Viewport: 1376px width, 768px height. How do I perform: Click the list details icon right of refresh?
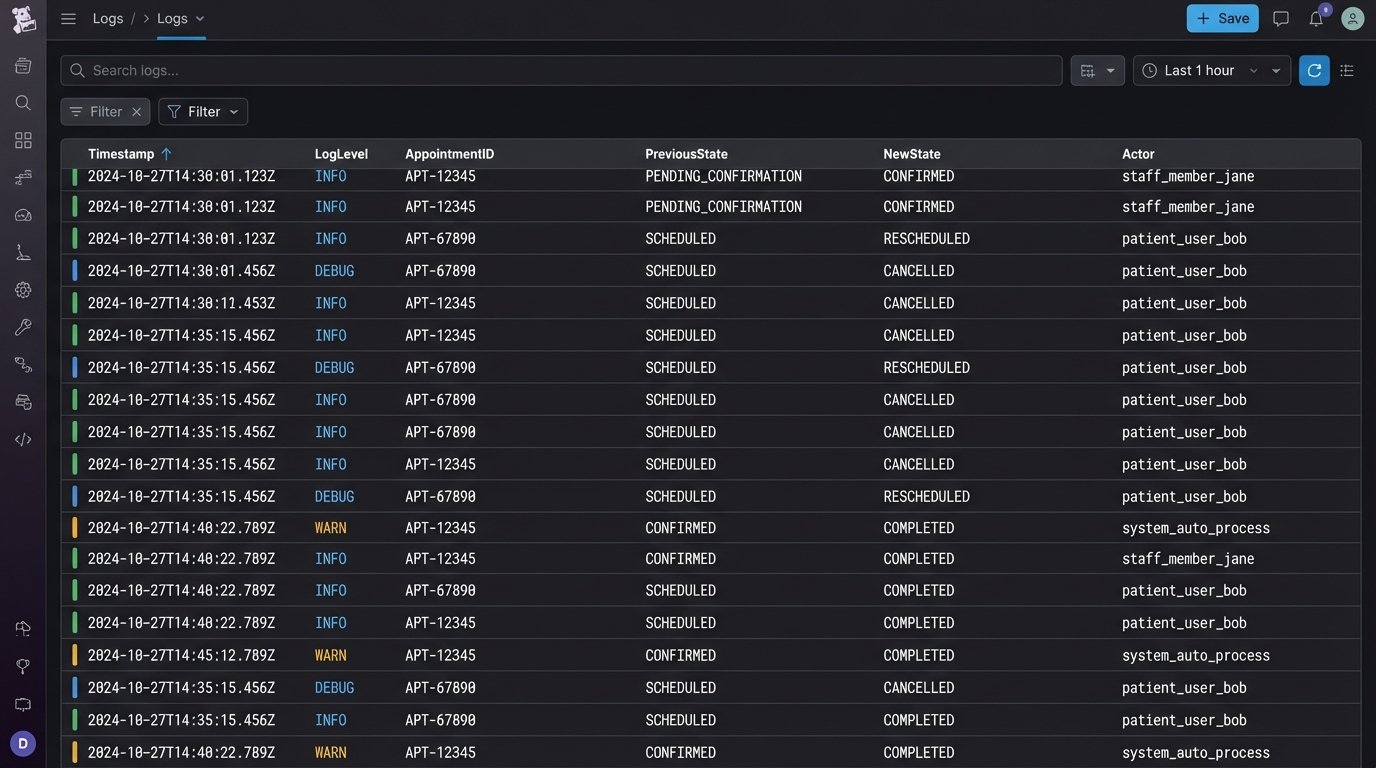tap(1347, 70)
